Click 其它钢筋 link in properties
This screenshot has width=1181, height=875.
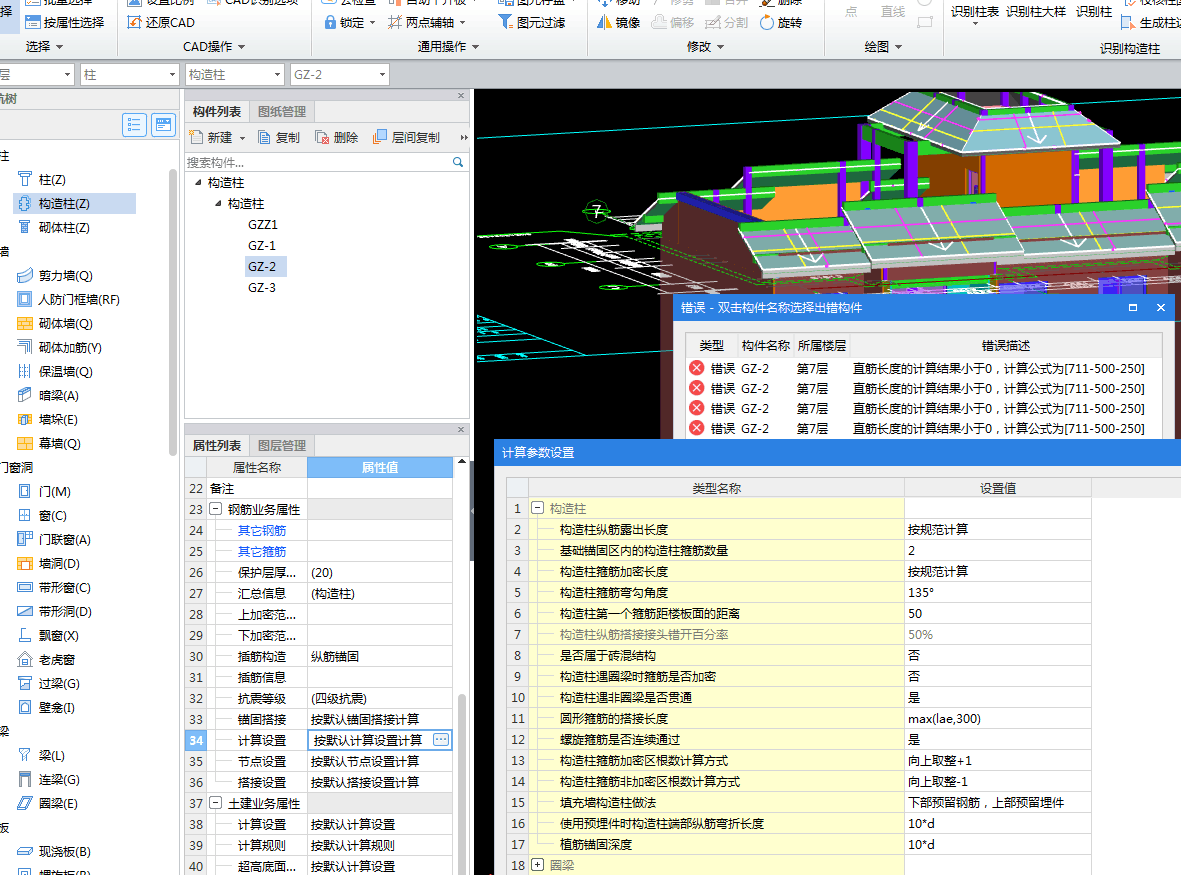click(262, 531)
